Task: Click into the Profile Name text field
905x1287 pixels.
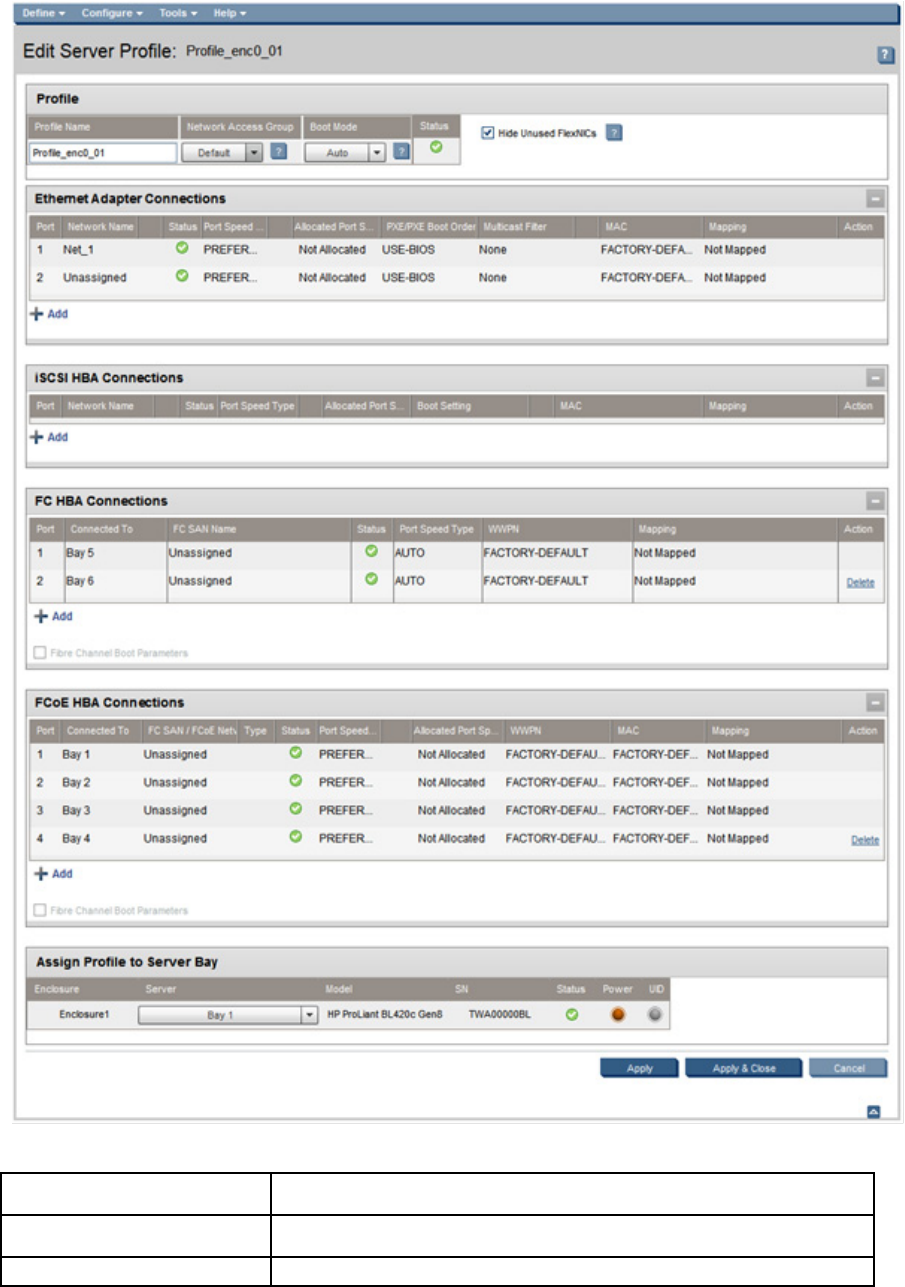Action: [104, 152]
